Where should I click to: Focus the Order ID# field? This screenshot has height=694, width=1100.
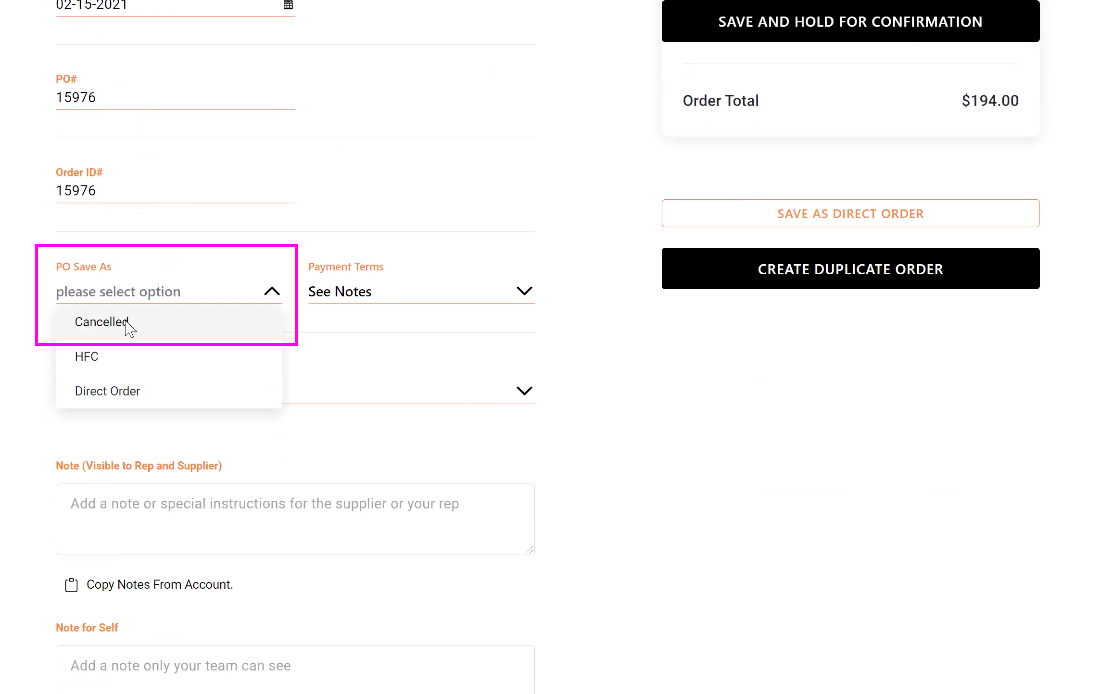(x=175, y=191)
